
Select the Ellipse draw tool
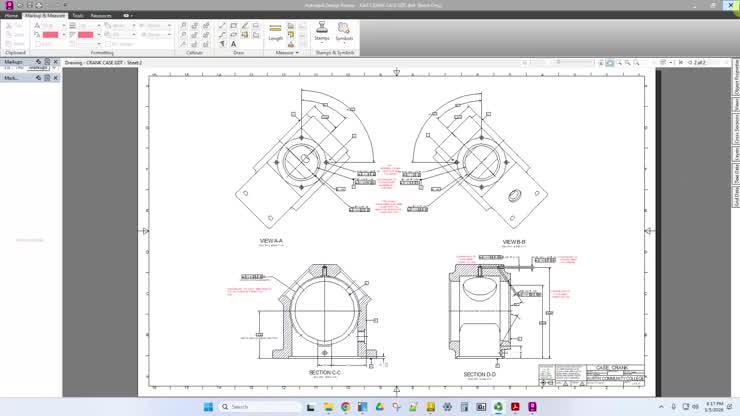point(234,35)
